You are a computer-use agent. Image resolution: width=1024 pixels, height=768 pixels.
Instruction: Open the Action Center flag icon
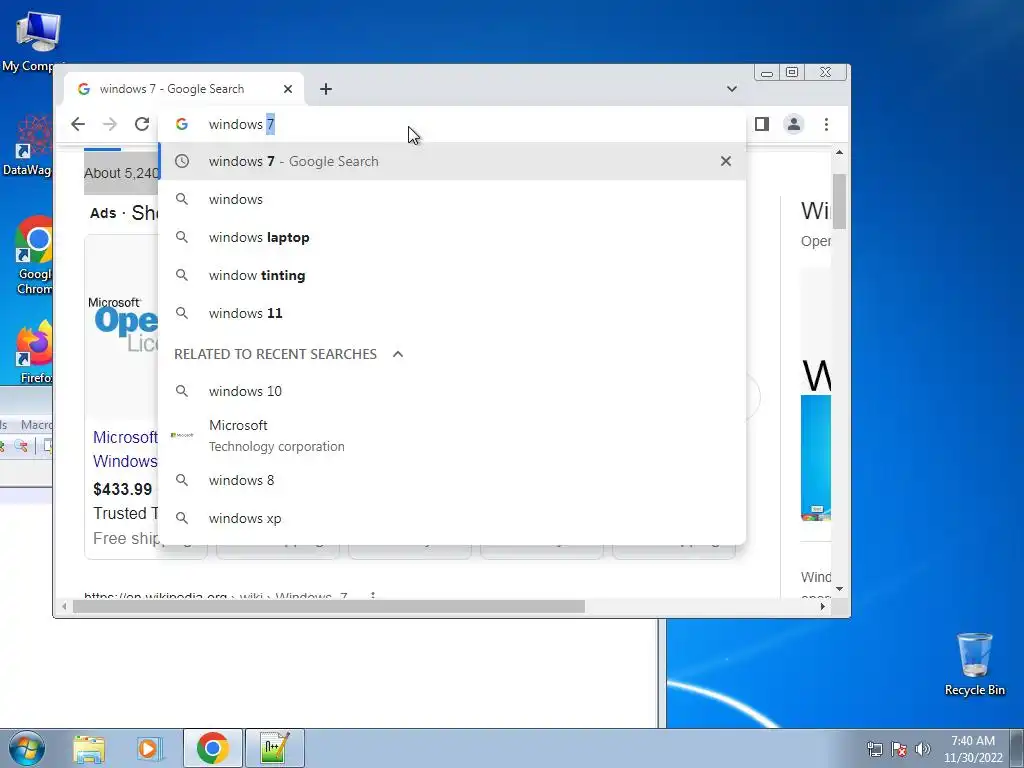899,749
